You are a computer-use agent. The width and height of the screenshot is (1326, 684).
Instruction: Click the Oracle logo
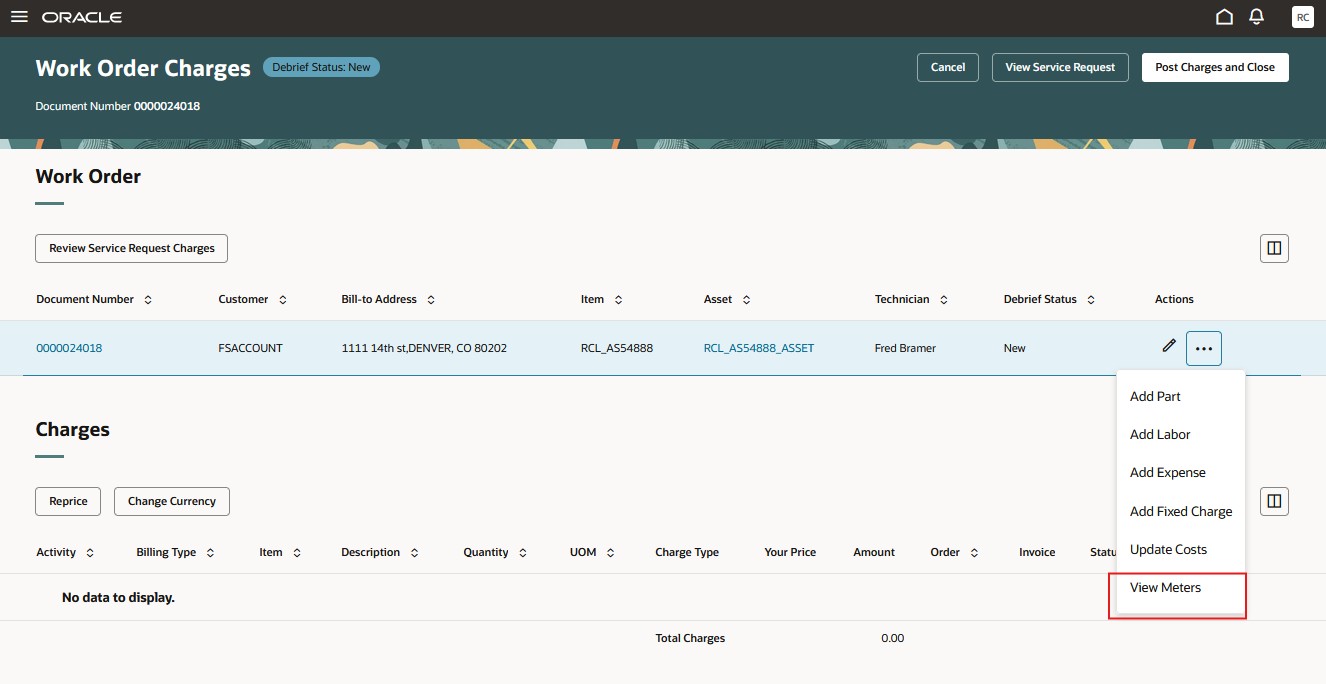tap(82, 17)
